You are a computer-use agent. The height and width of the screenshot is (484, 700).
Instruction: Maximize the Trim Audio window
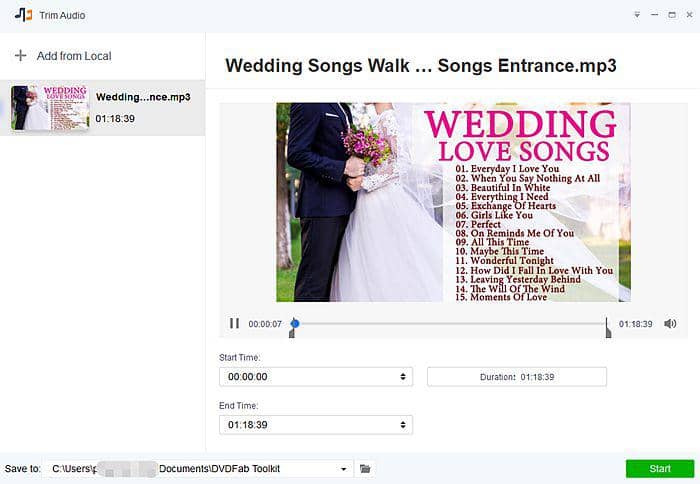(x=672, y=15)
